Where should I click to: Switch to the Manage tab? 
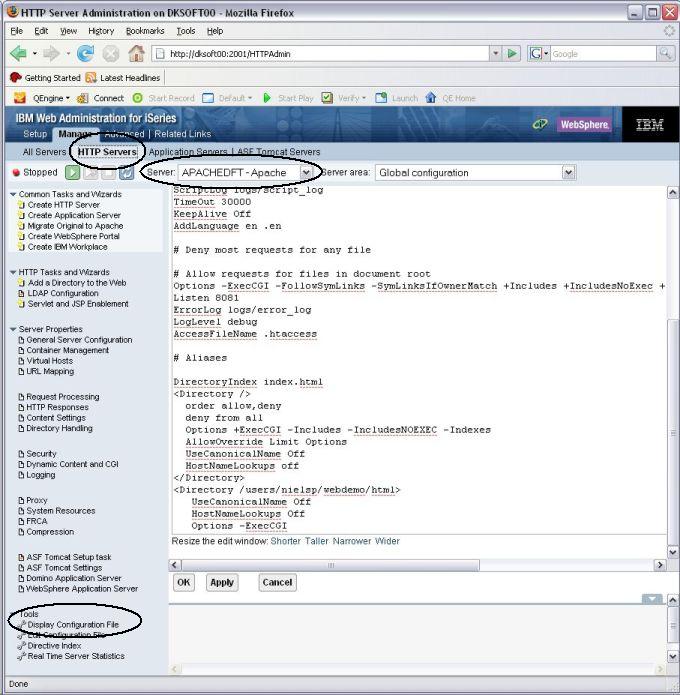tap(74, 134)
